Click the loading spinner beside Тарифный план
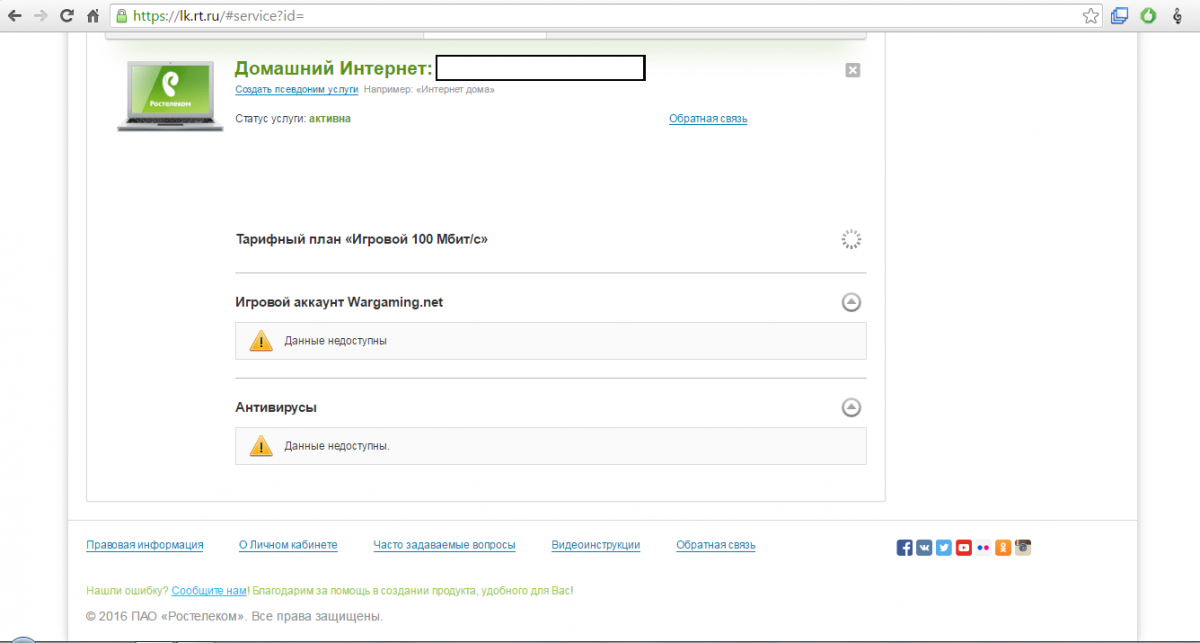This screenshot has width=1200, height=643. point(851,240)
